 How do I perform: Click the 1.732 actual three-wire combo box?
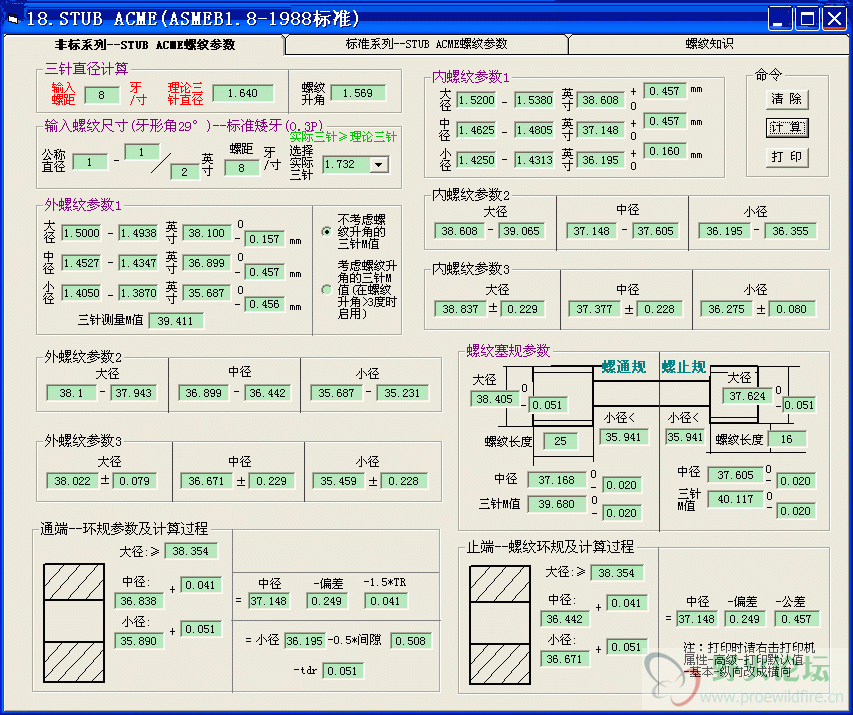click(x=355, y=164)
